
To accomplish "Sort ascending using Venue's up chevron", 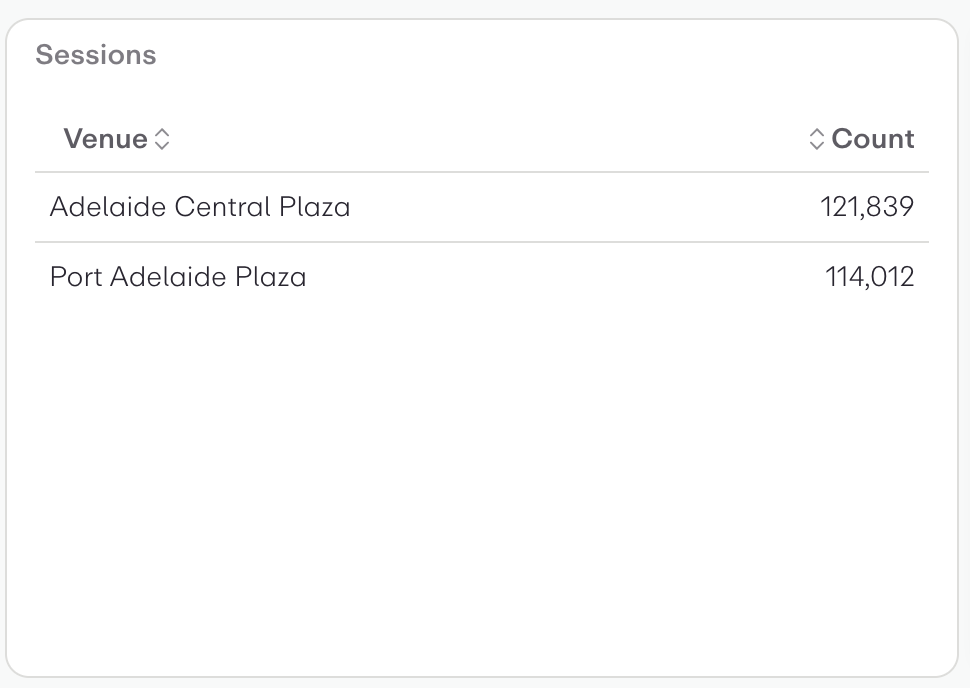I will click(162, 133).
